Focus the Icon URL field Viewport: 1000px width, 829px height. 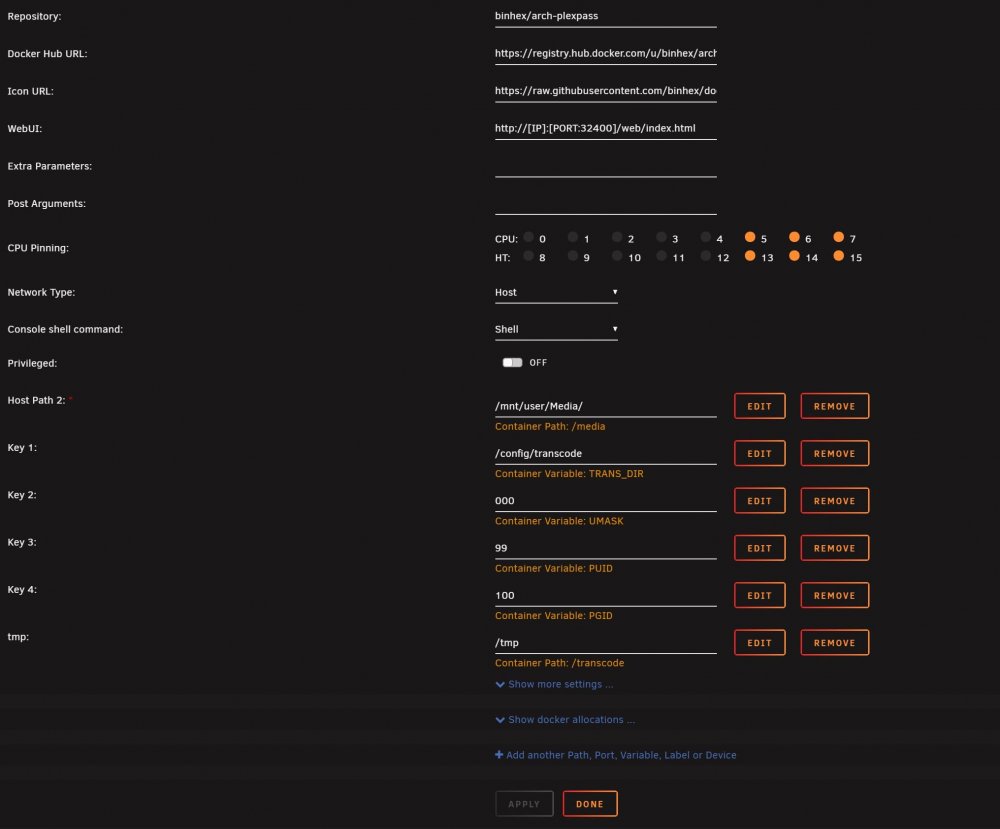(606, 91)
